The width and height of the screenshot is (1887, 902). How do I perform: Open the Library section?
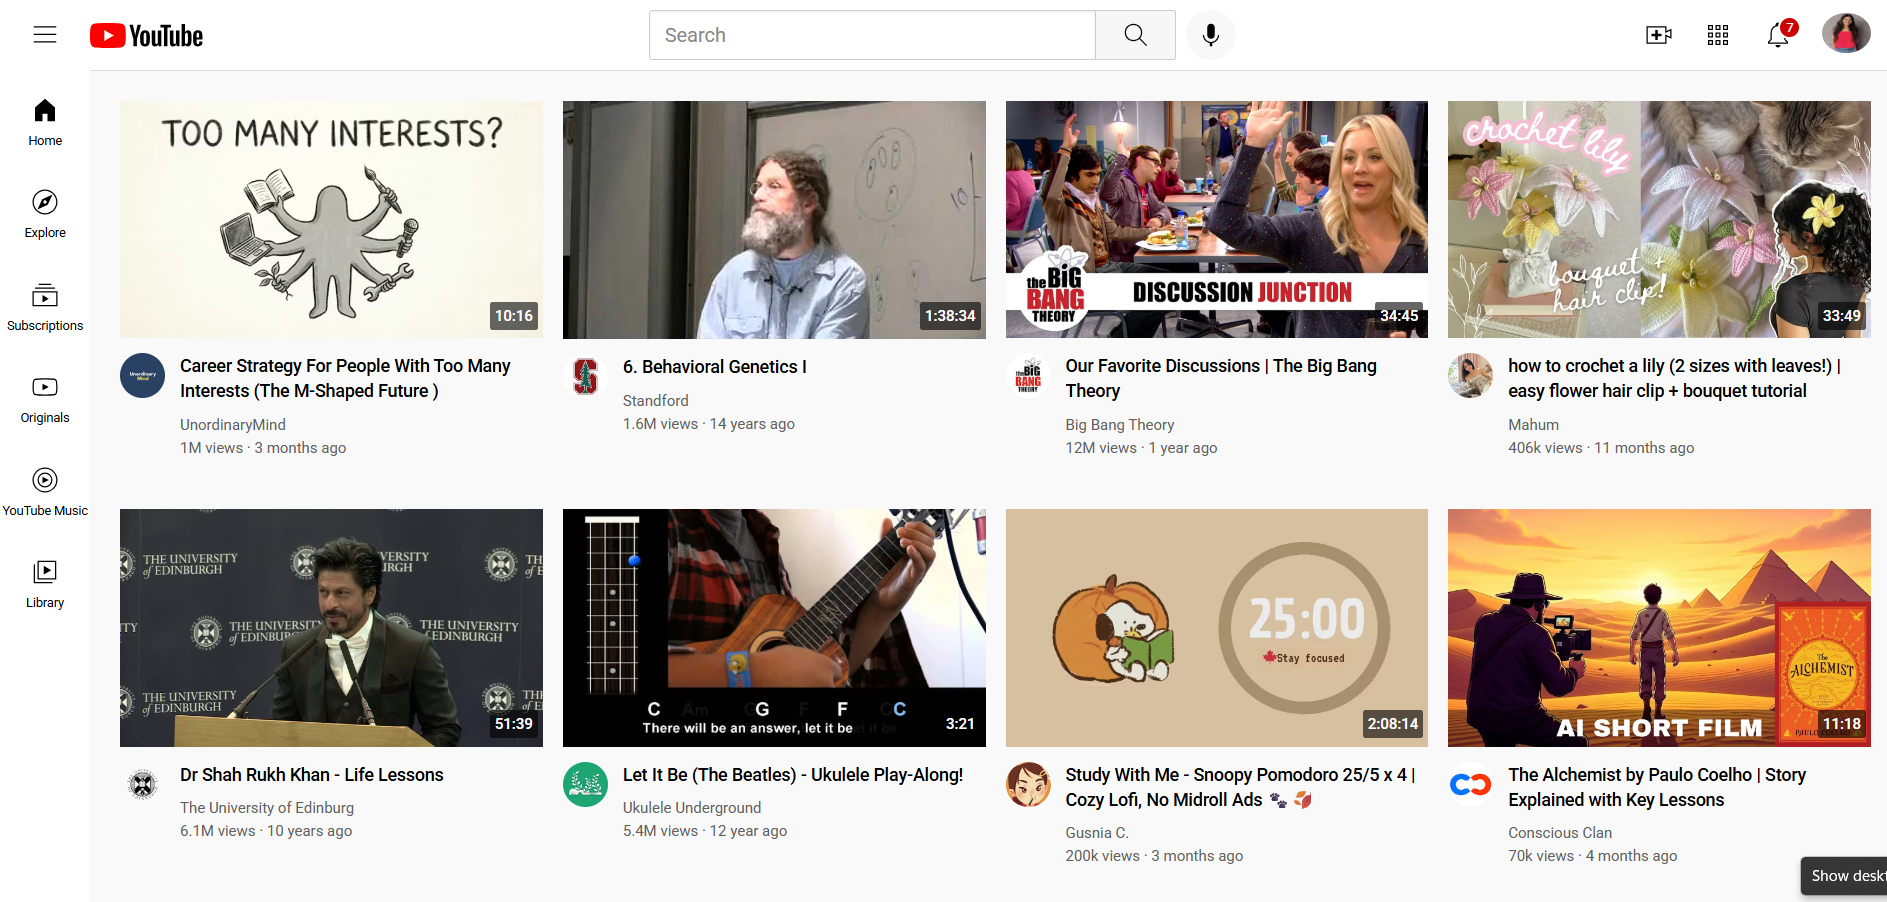(x=45, y=584)
